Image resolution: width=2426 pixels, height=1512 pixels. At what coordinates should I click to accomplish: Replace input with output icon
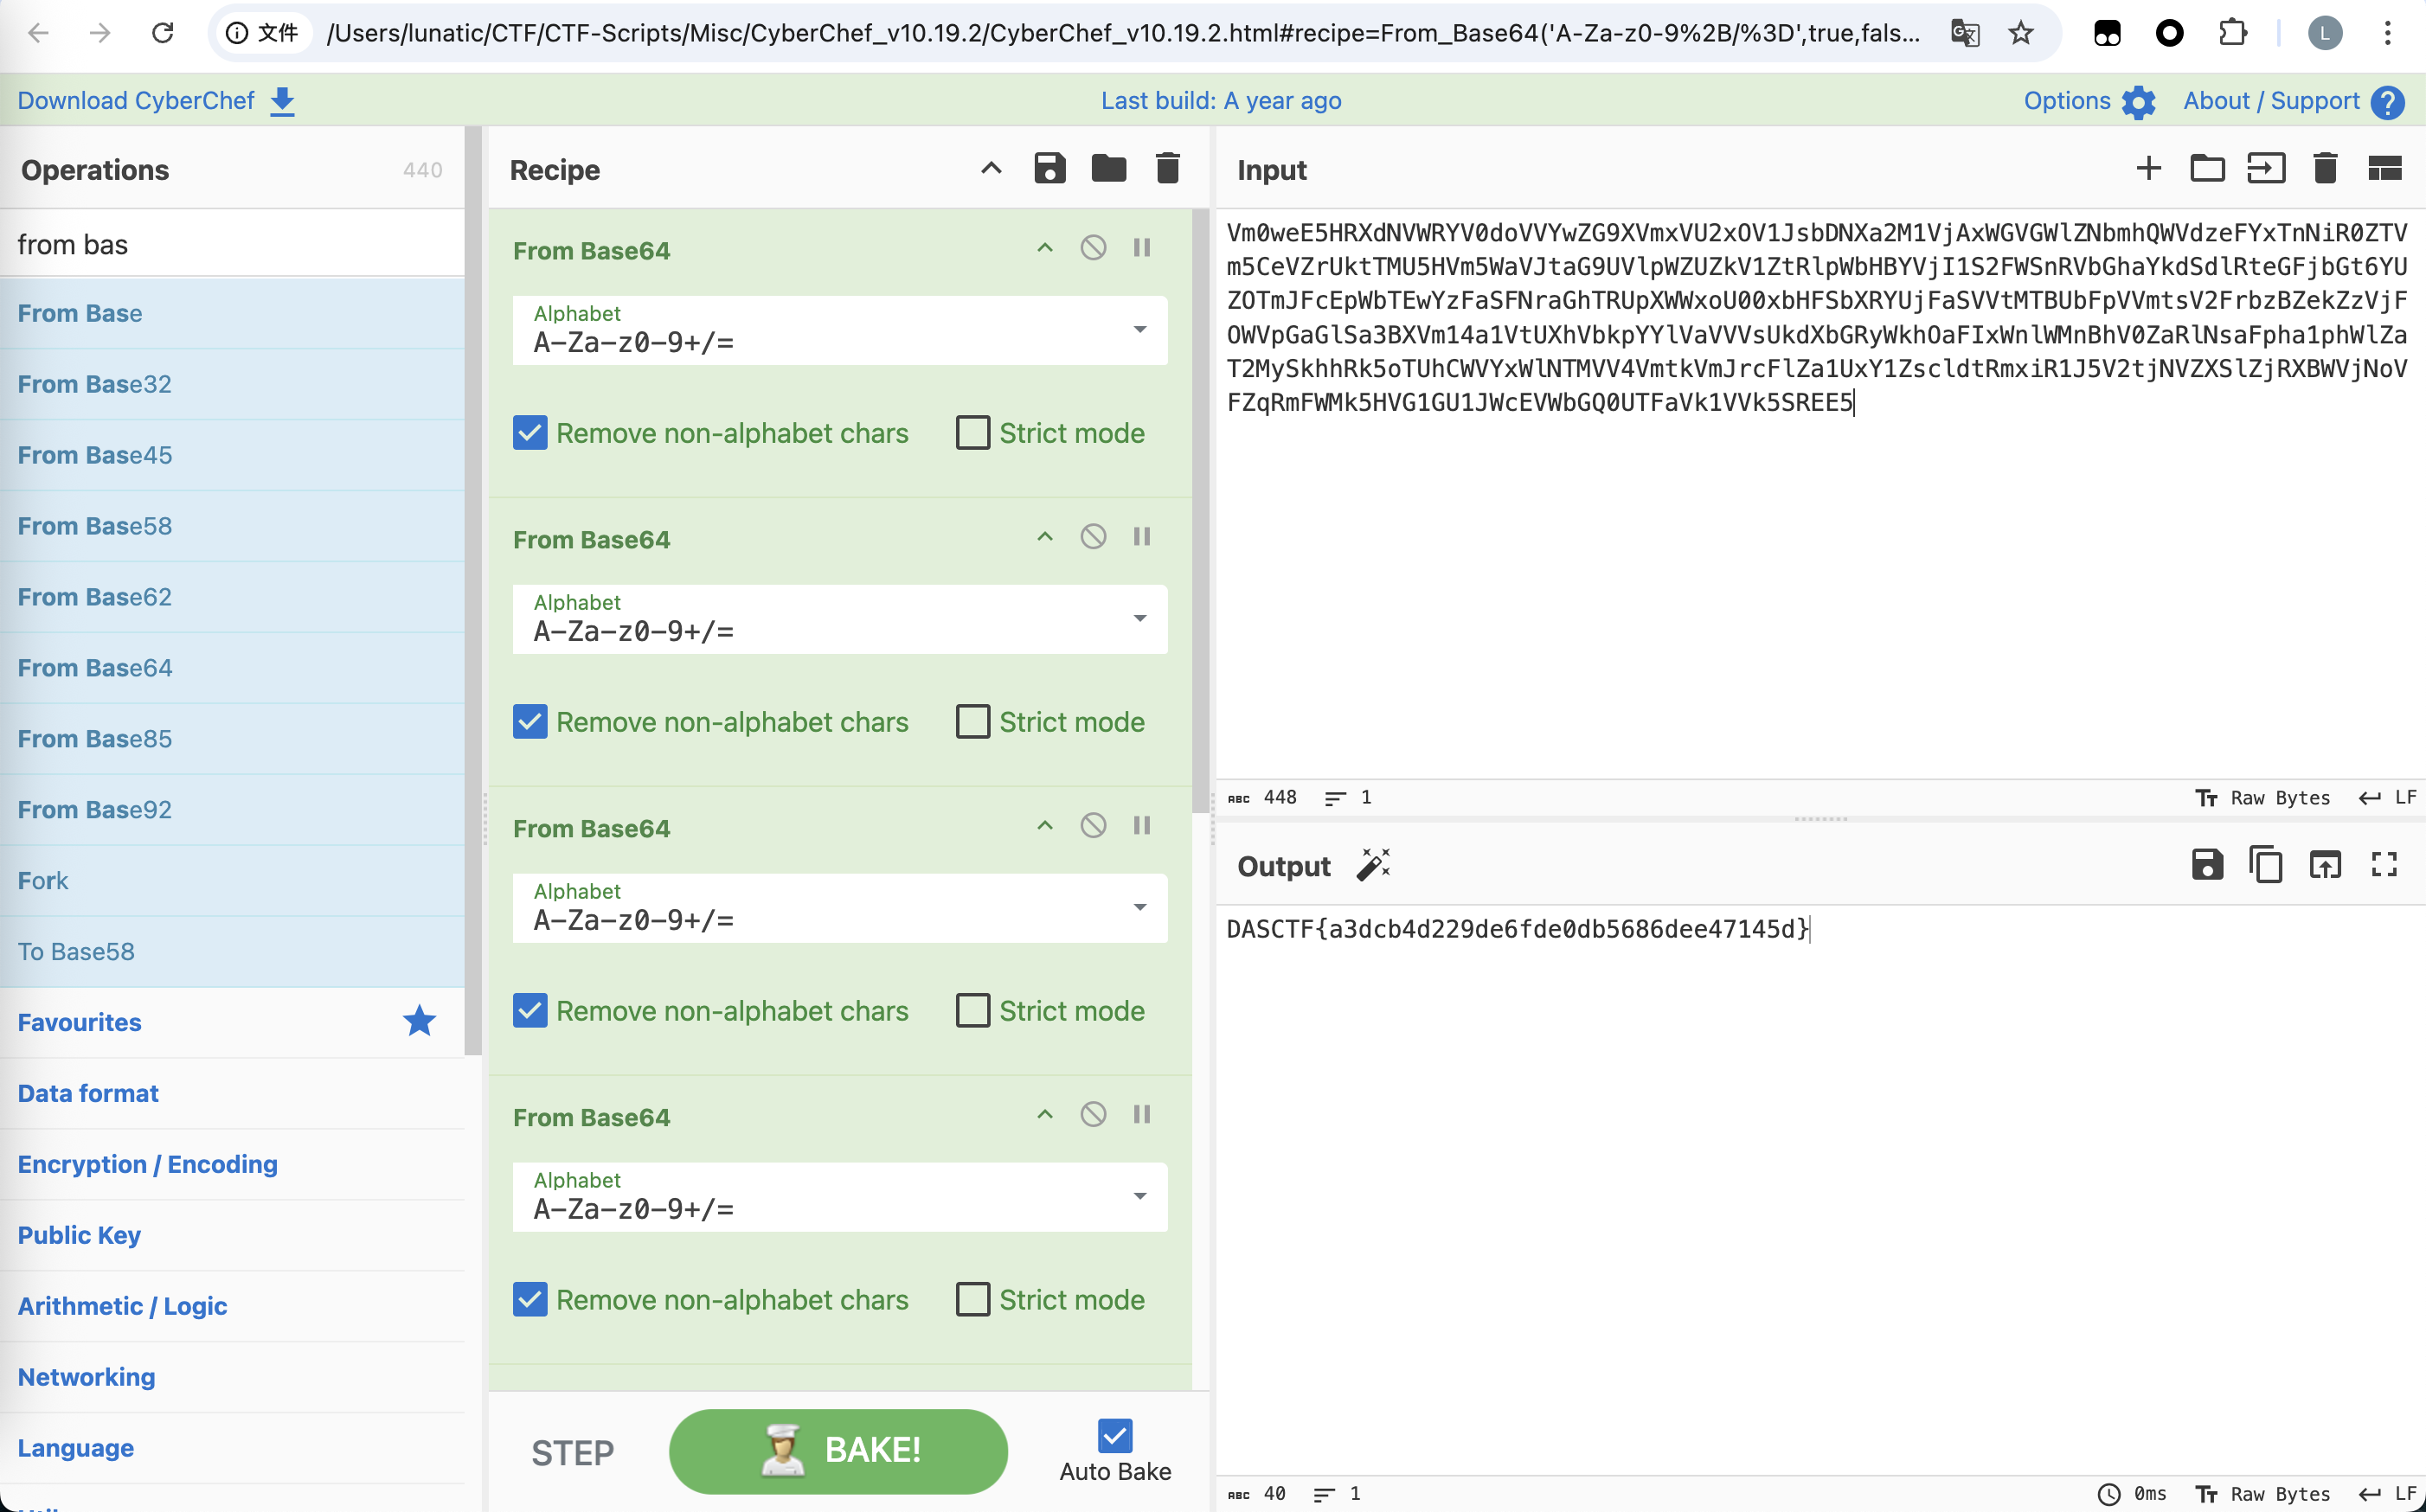[2325, 864]
